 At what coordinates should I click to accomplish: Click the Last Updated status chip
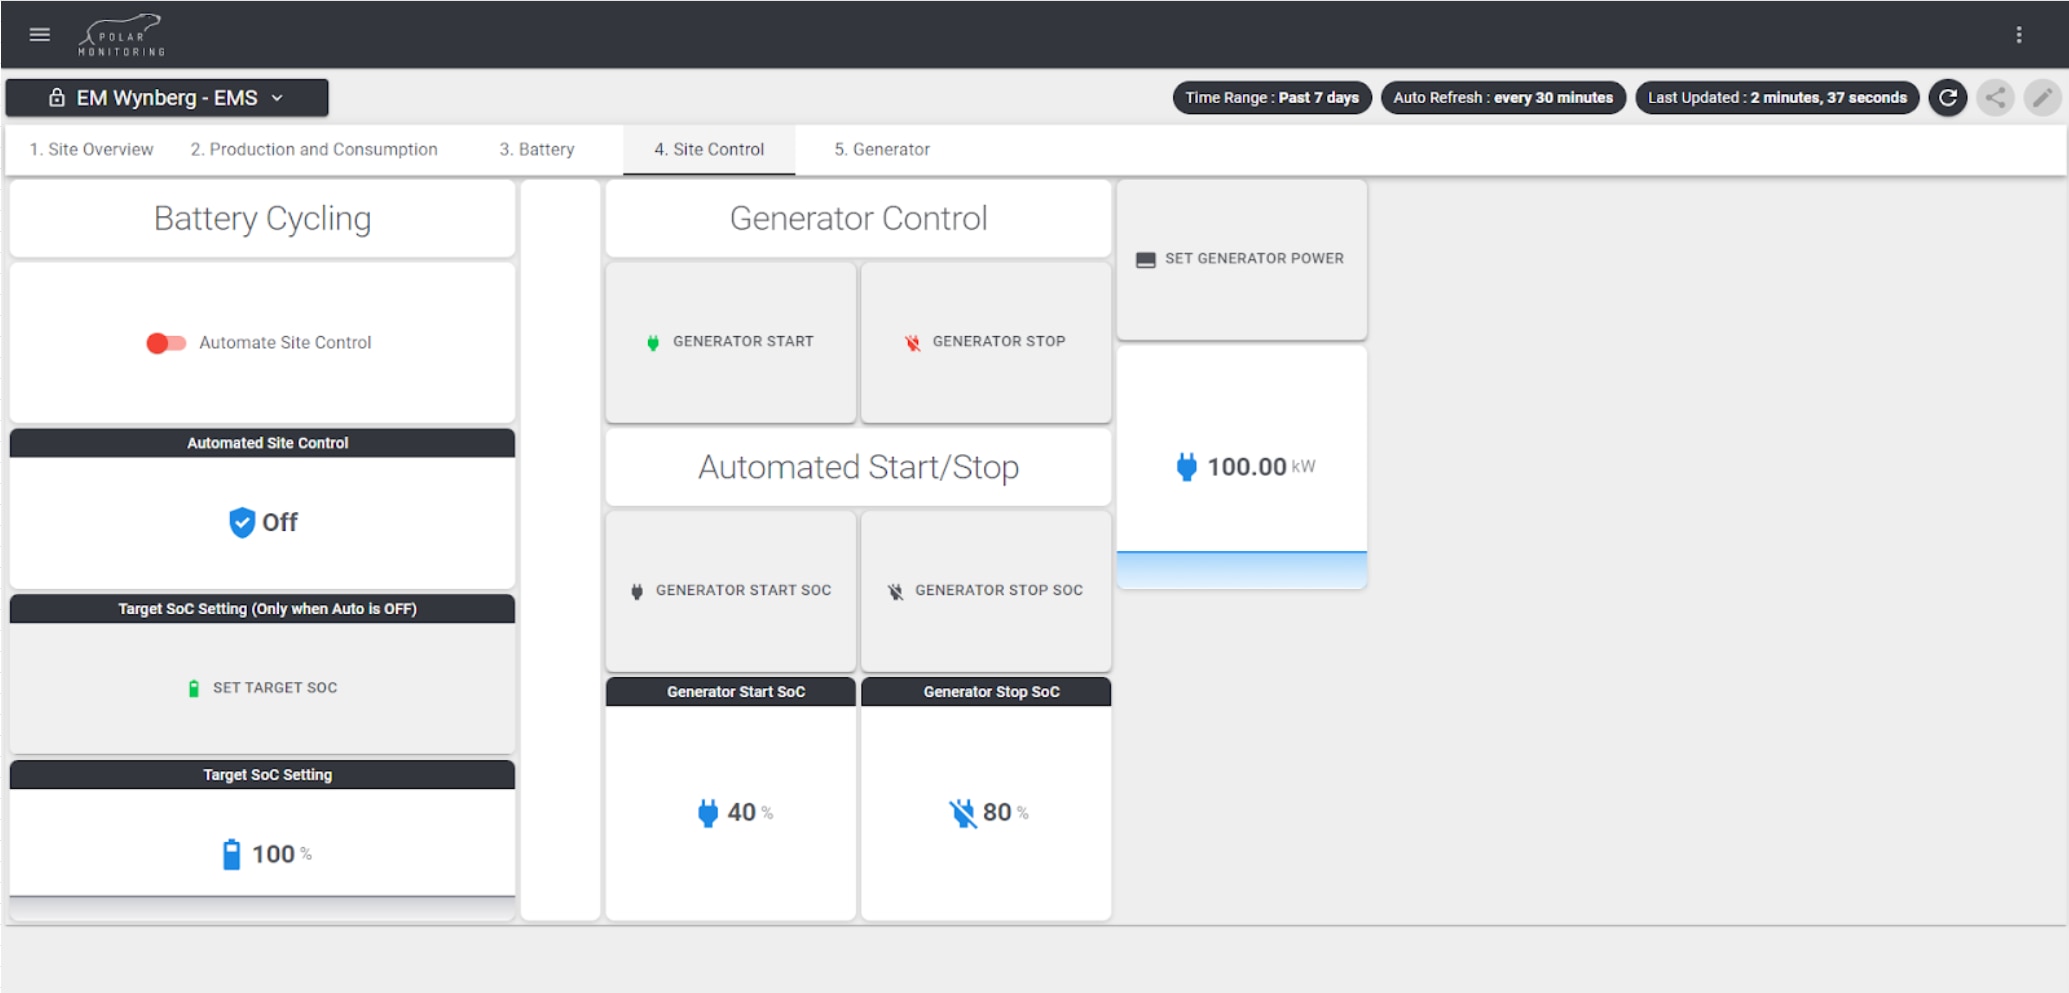1776,98
